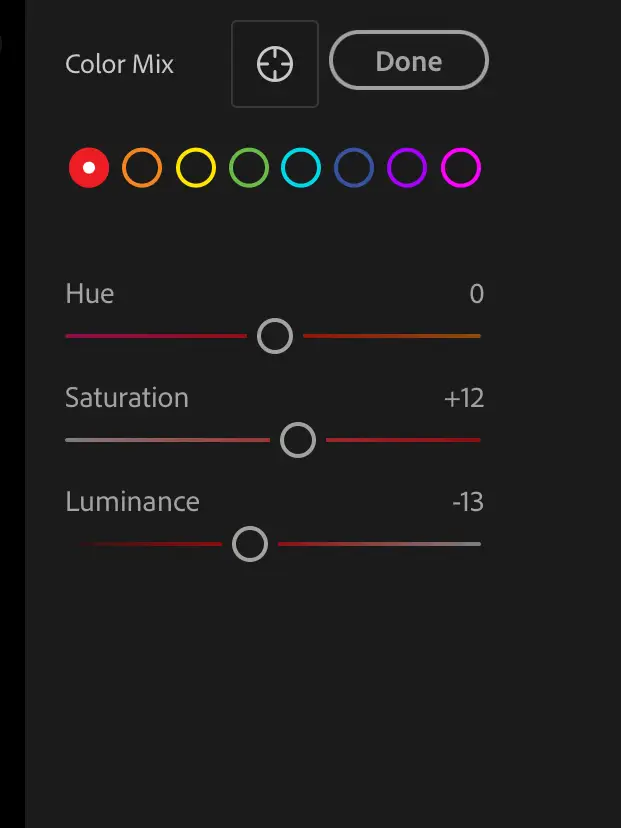The width and height of the screenshot is (621, 828).
Task: Click the Hue value field showing 0
Action: (x=476, y=294)
